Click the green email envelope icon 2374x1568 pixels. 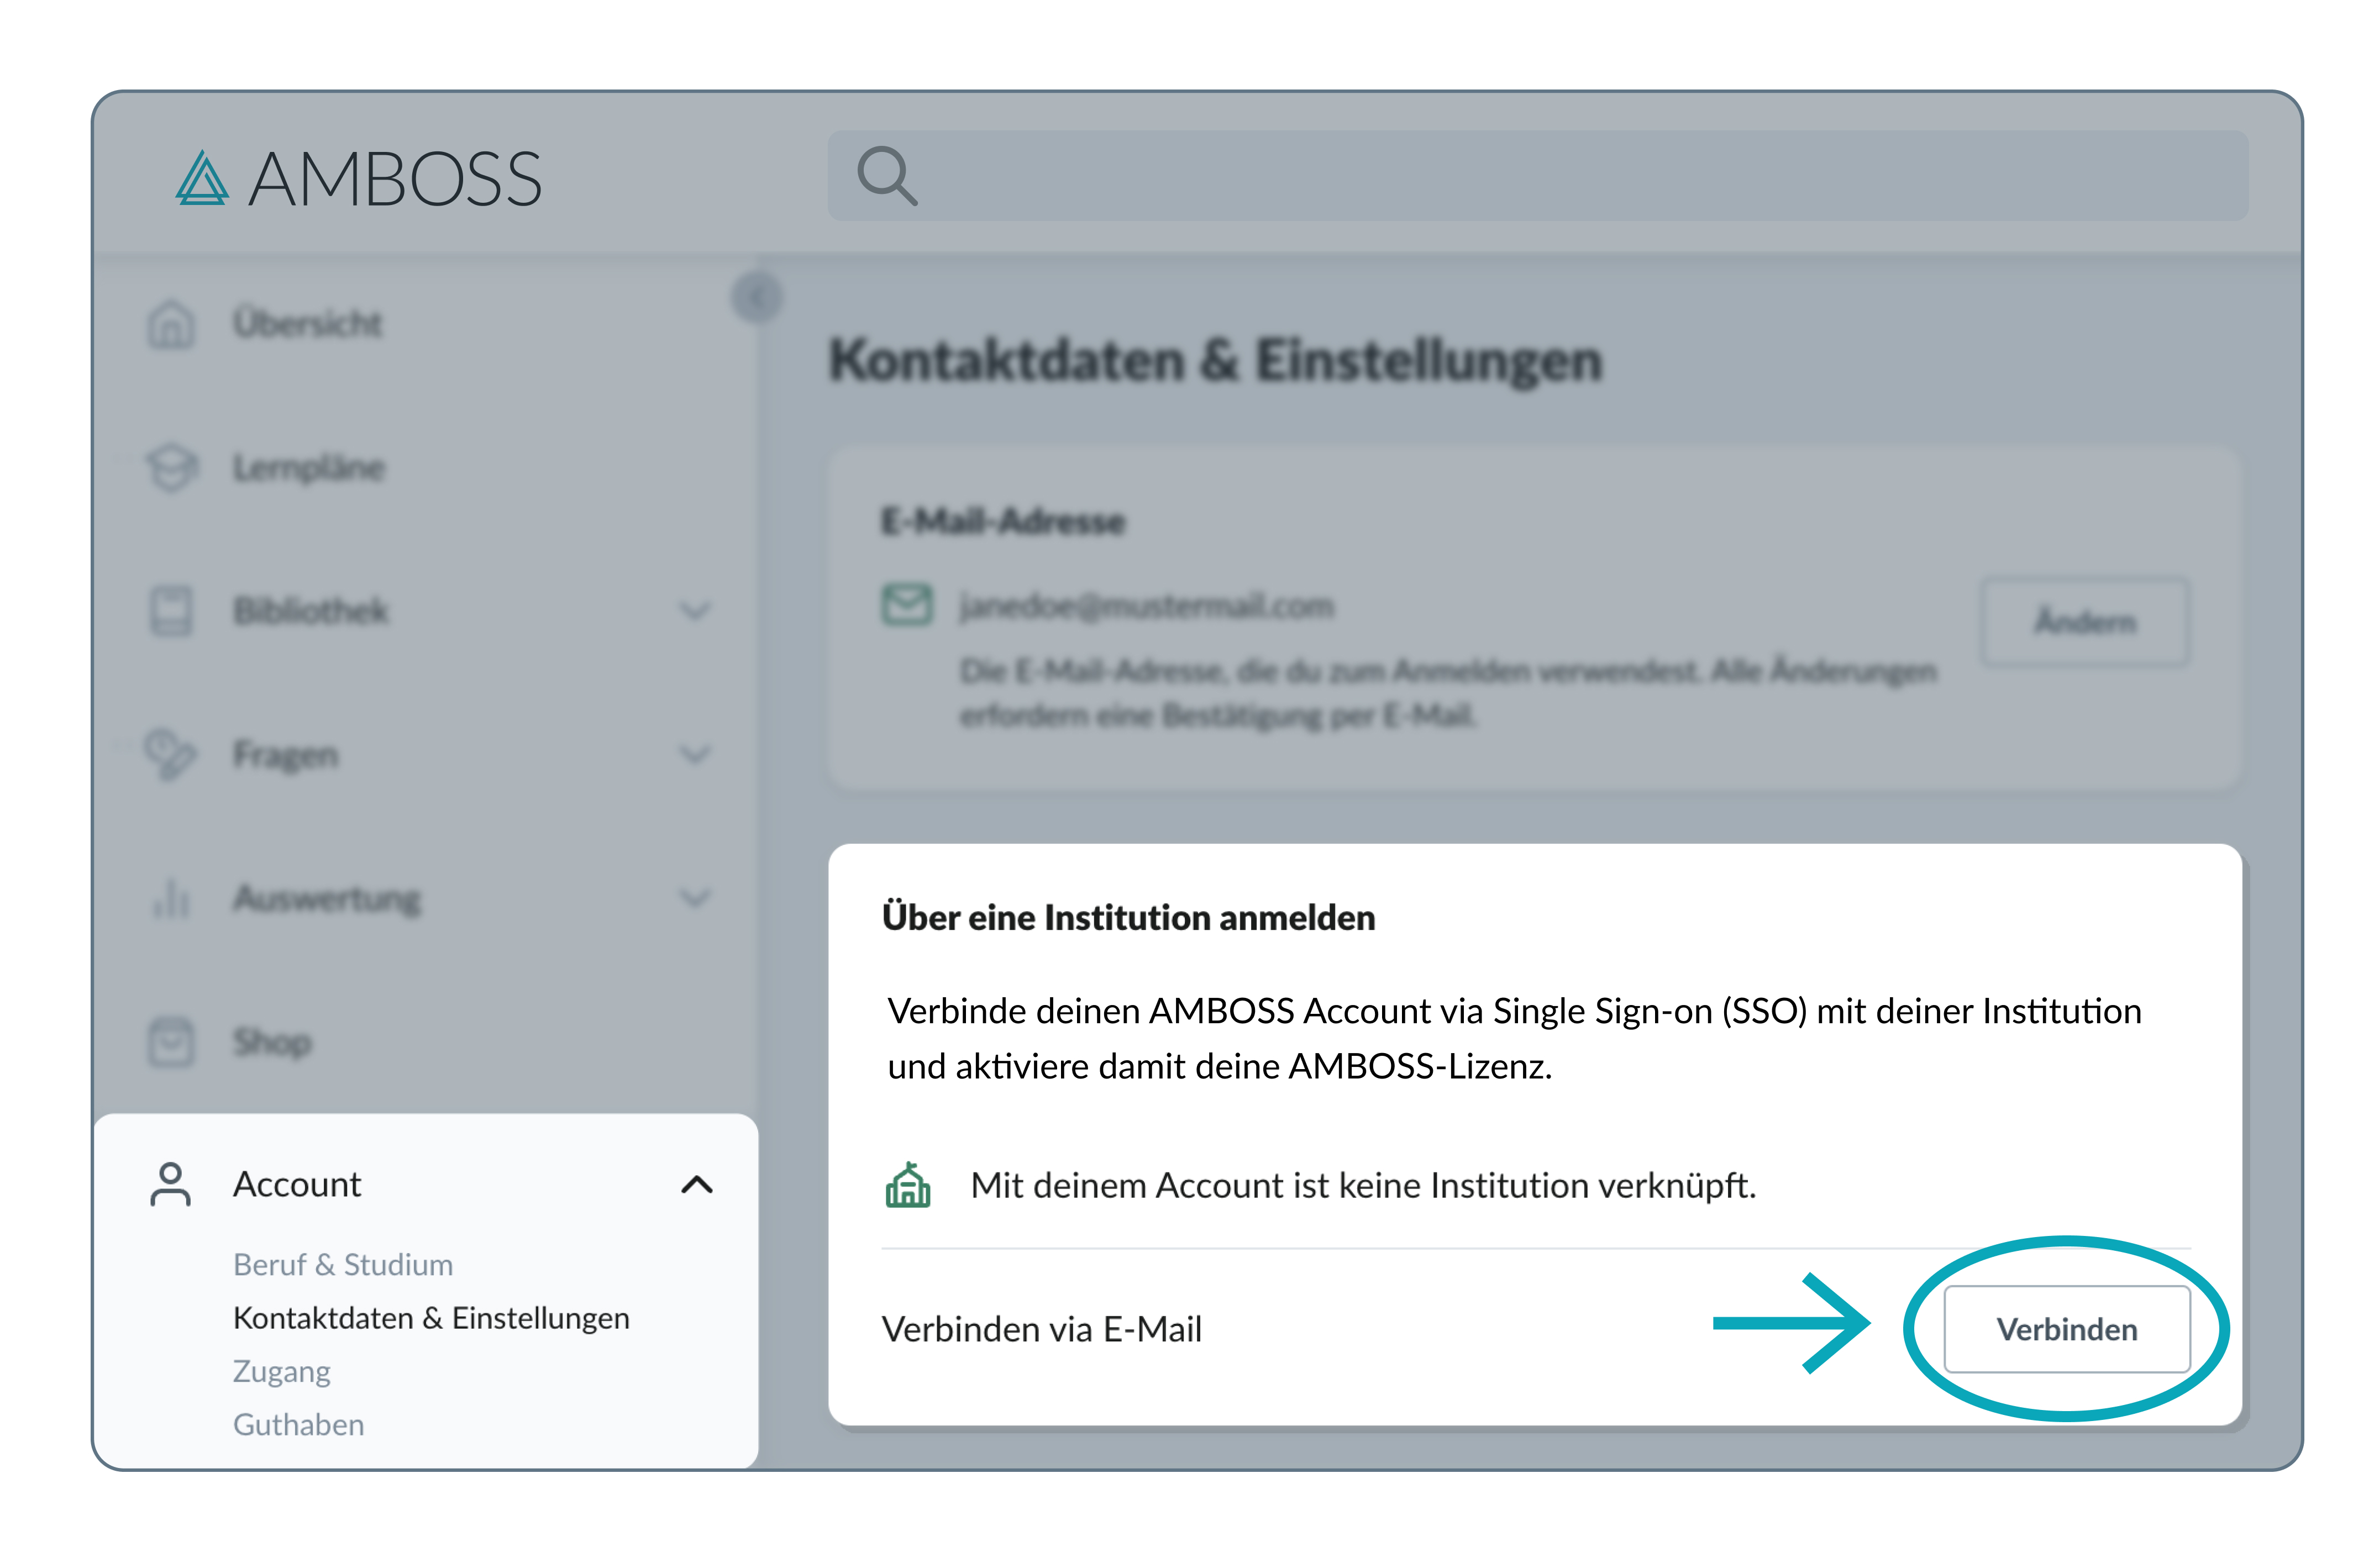[906, 605]
